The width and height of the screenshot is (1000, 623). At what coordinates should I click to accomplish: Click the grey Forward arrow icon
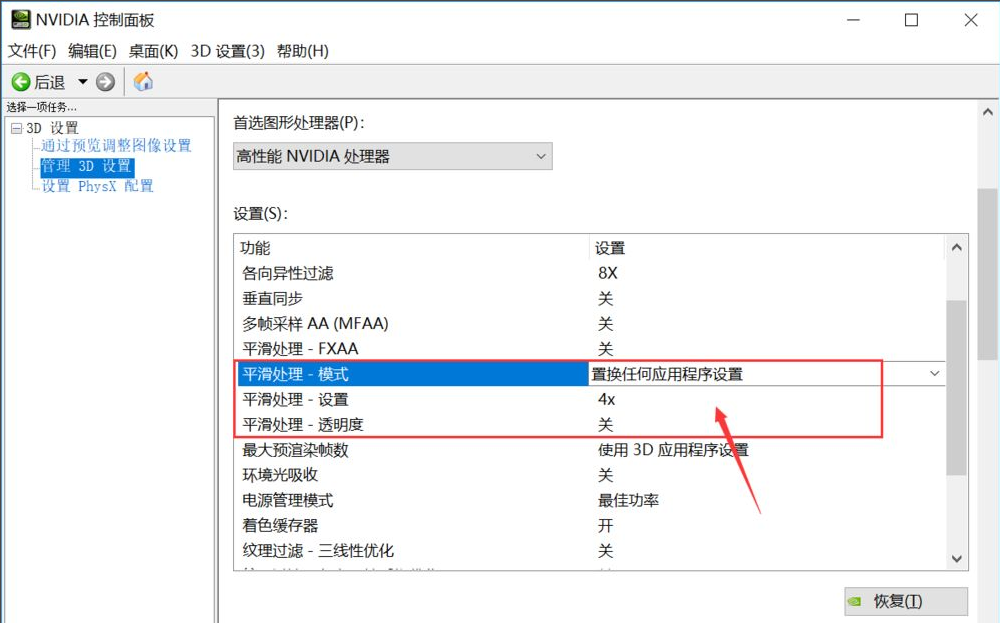pos(105,82)
